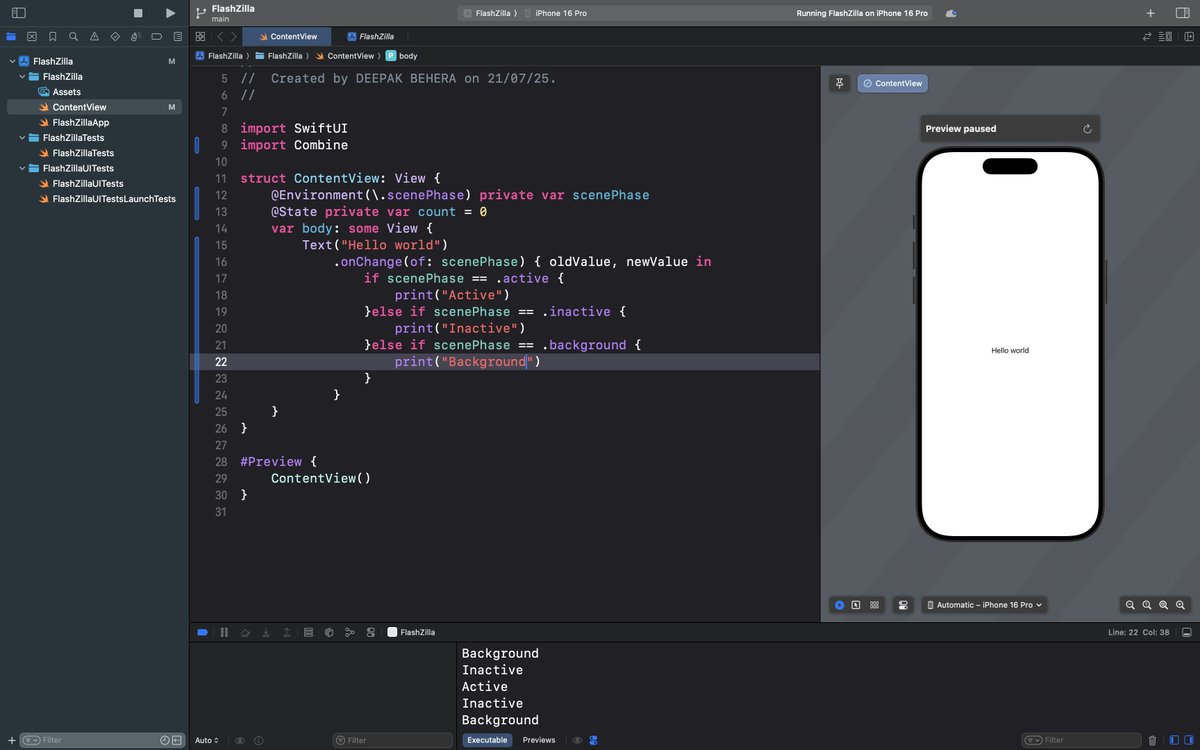Clear the console with trash icon

point(1152,740)
